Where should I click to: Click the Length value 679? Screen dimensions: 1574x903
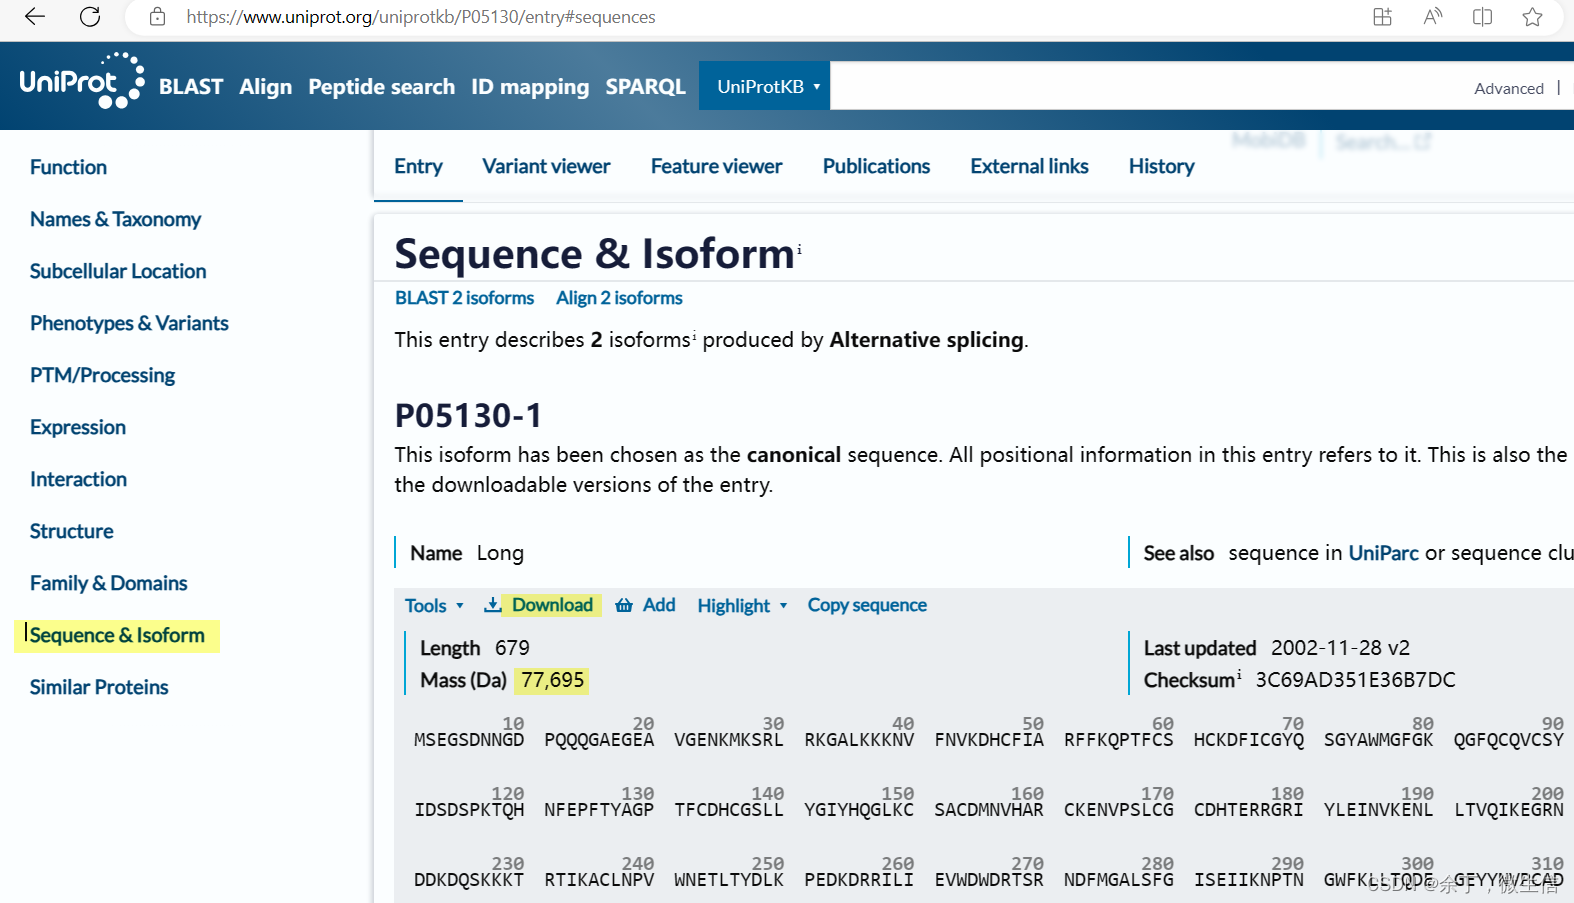(x=512, y=648)
